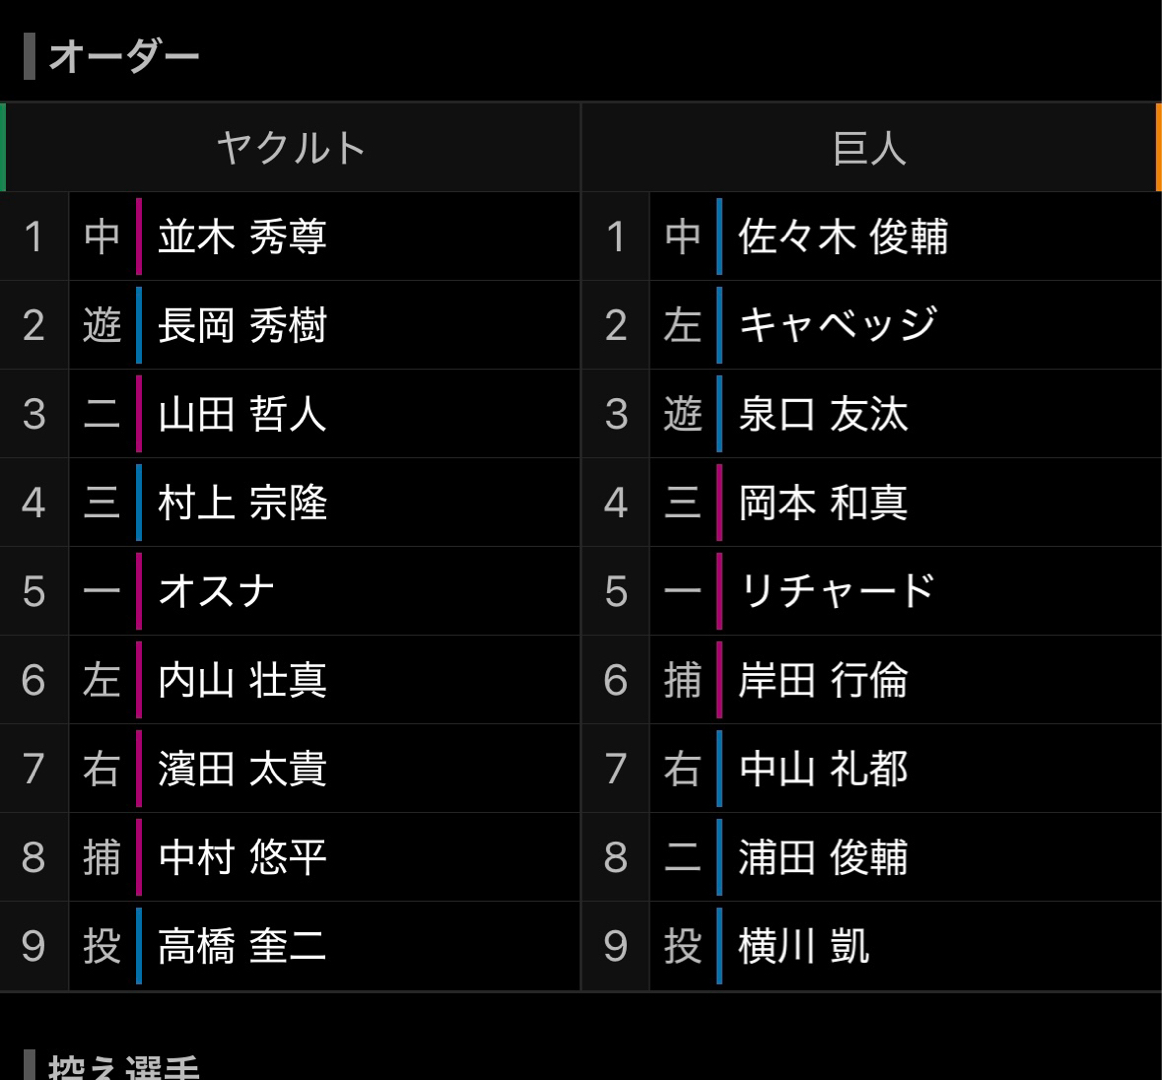
Task: Click on 濱田 太貴
Action: 242,769
